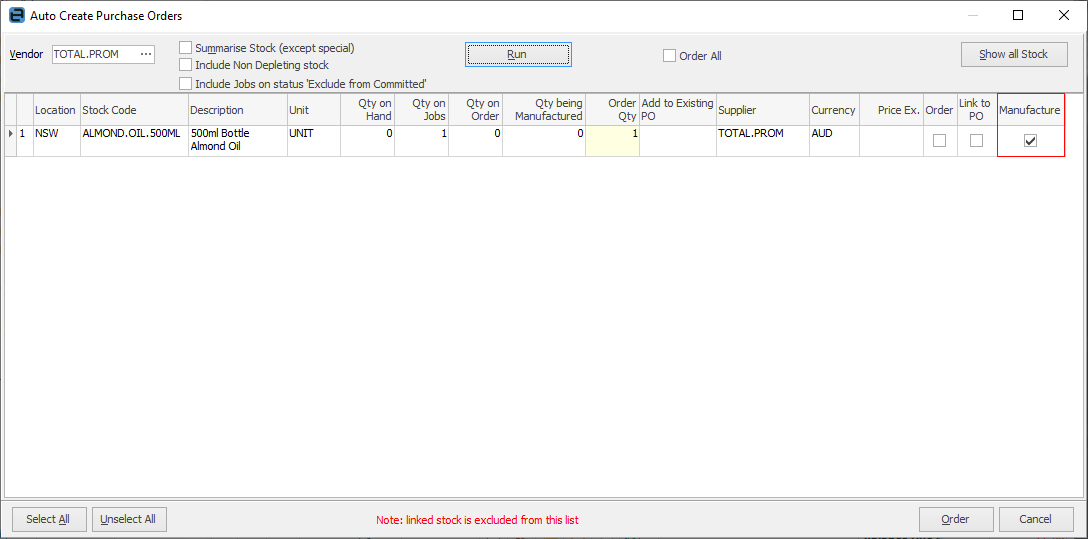Click the Select All button
Screen dimensions: 1088x539
pos(48,519)
